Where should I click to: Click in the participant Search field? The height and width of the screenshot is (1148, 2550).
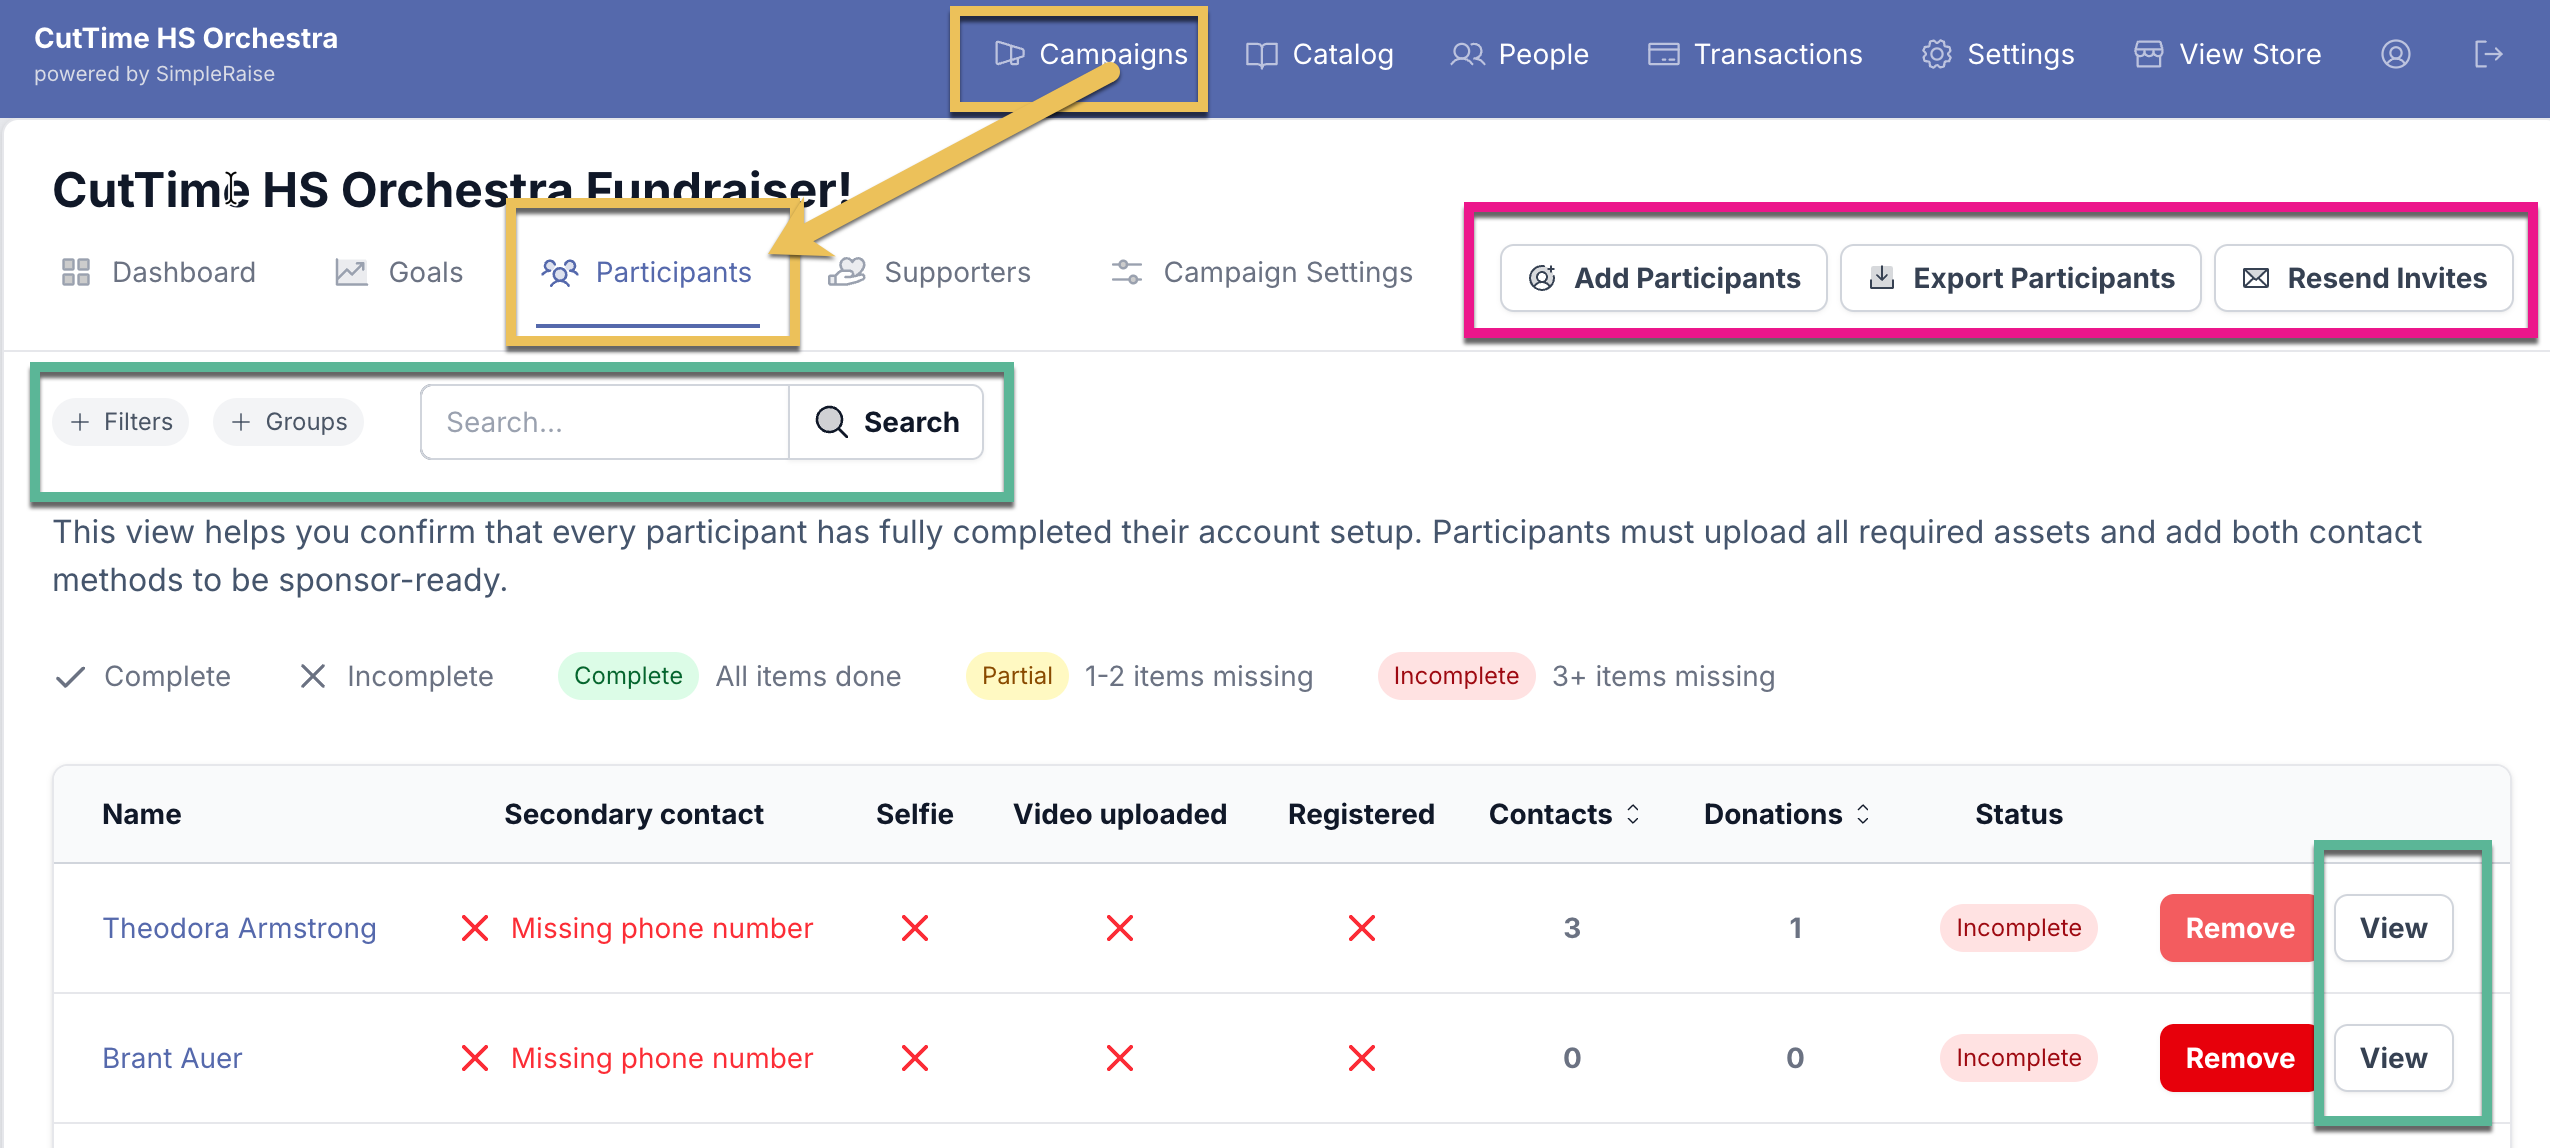coord(605,422)
